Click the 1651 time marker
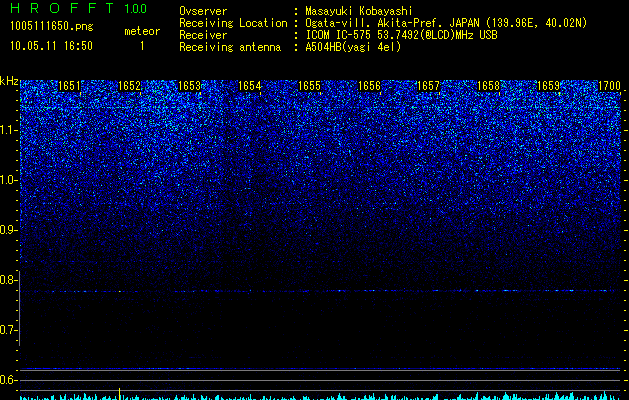 point(69,86)
